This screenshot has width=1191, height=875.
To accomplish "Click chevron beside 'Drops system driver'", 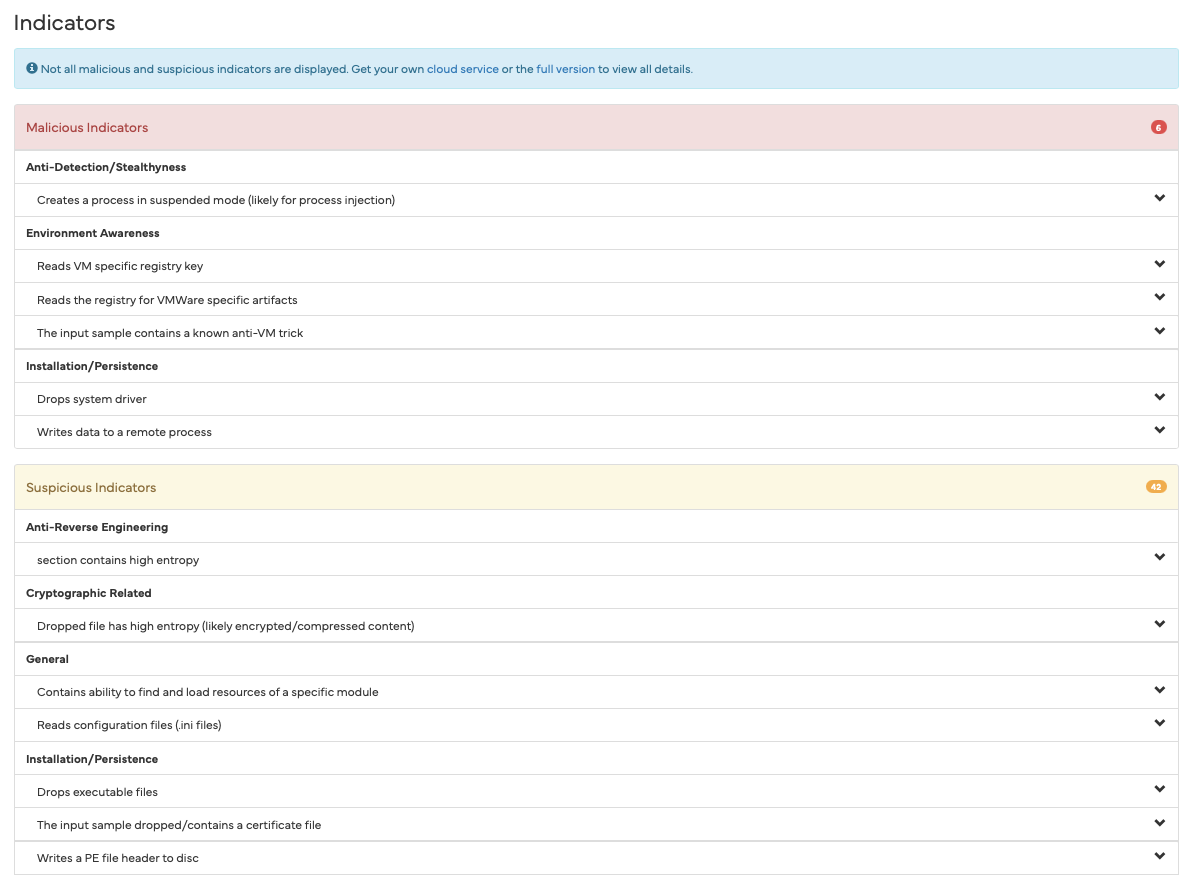I will coord(1159,397).
